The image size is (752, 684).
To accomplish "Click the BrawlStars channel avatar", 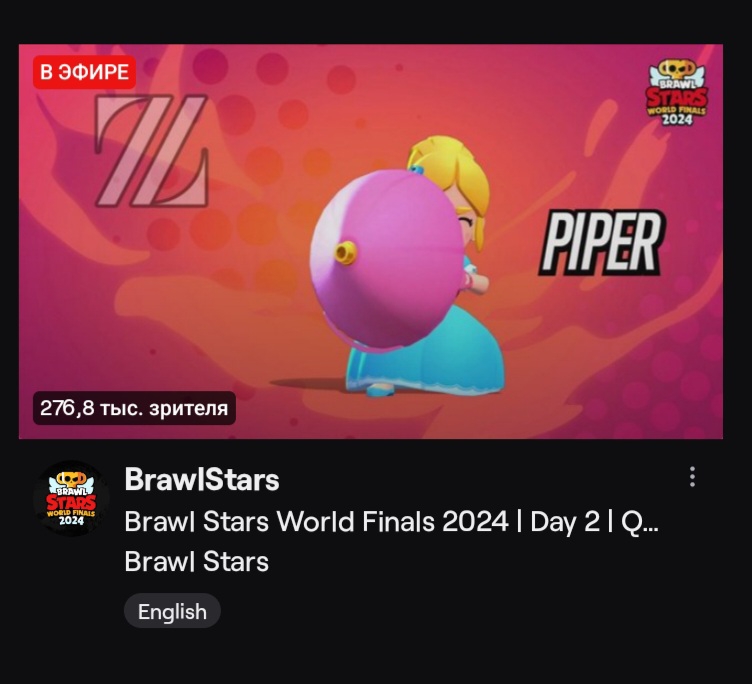I will coord(71,498).
